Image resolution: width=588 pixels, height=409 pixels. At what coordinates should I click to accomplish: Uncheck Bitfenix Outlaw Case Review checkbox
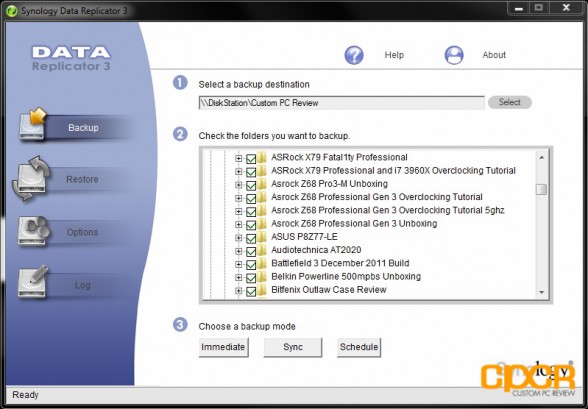pyautogui.click(x=251, y=291)
